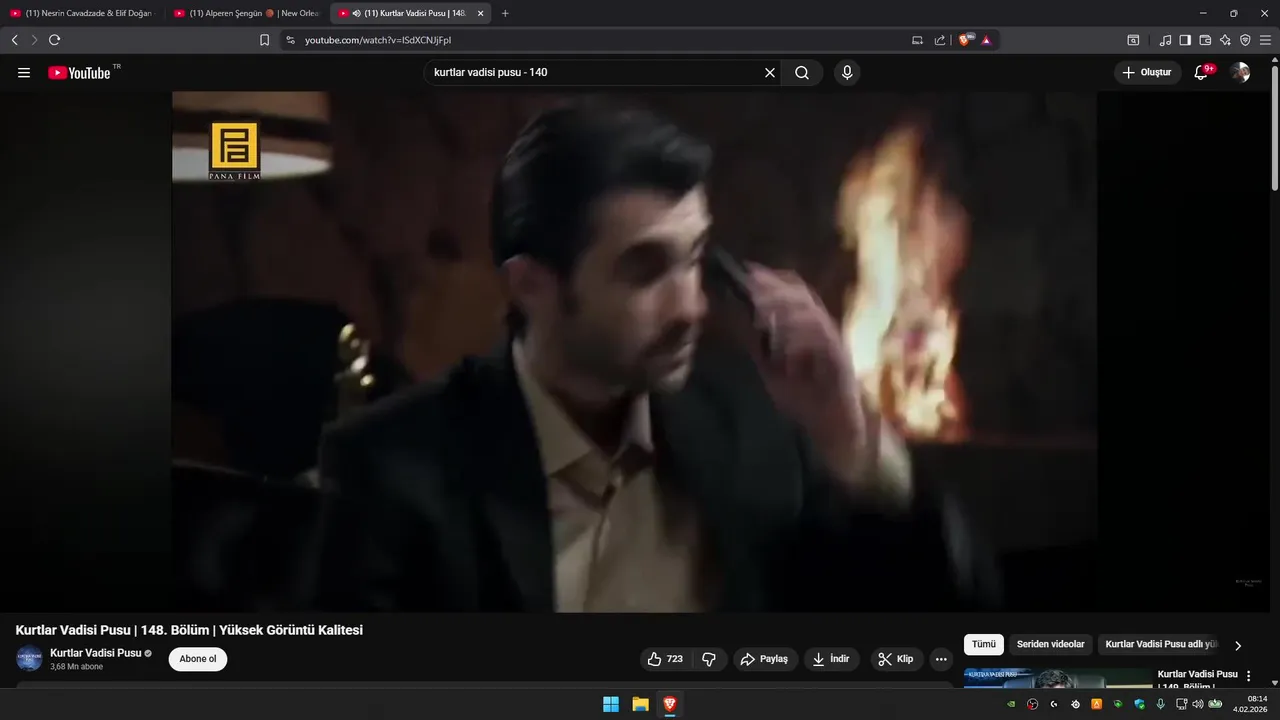Select the Kurtlar Vadisi Pusu adlı chip
Image resolution: width=1280 pixels, height=720 pixels.
(1161, 645)
